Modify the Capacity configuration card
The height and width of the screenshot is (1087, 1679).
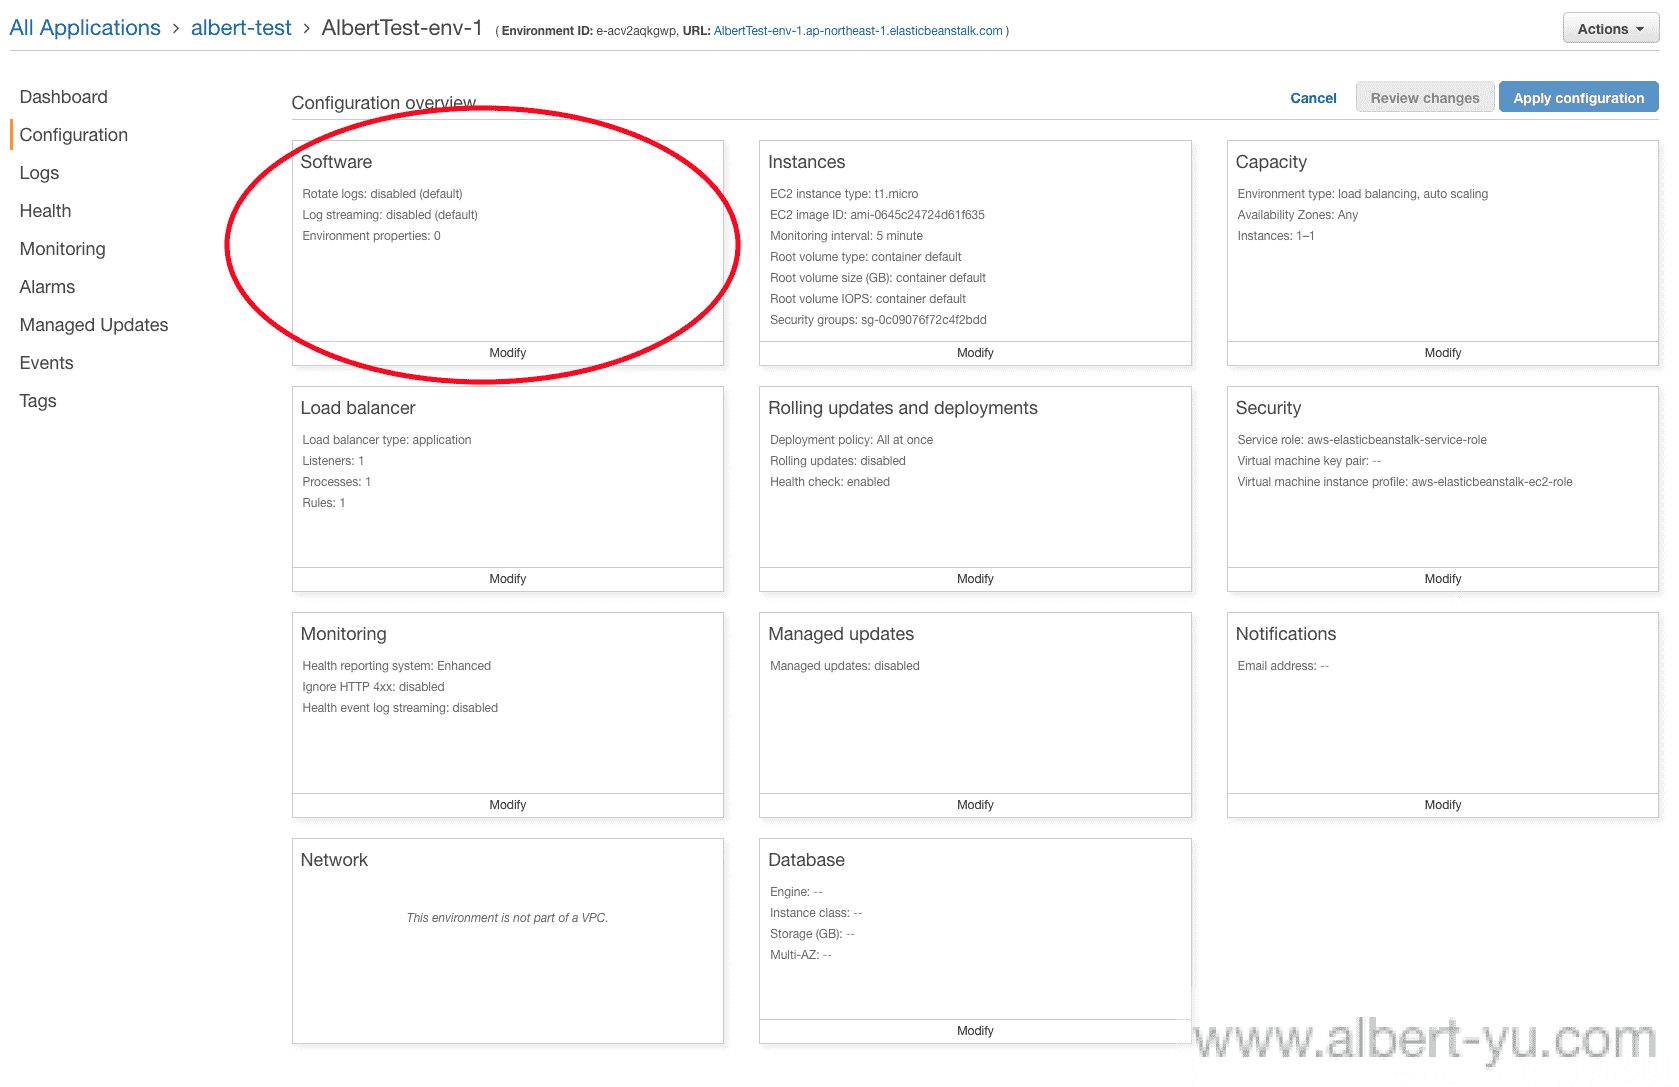tap(1443, 353)
